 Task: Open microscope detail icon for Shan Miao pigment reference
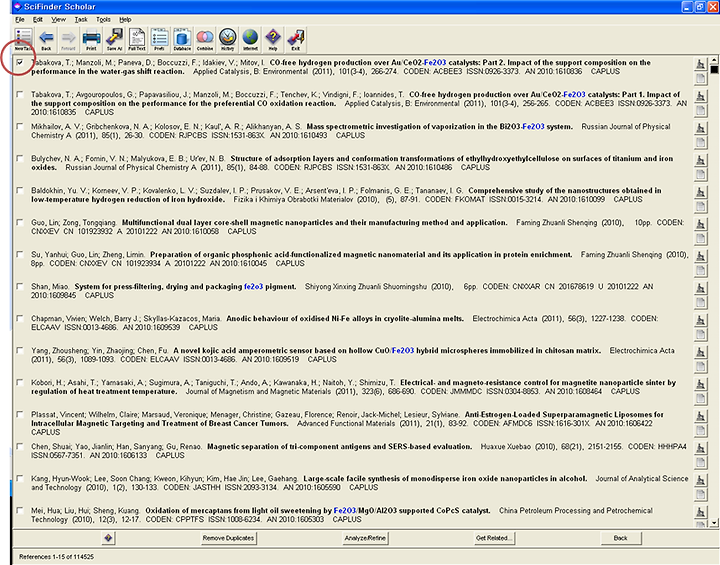[x=700, y=288]
